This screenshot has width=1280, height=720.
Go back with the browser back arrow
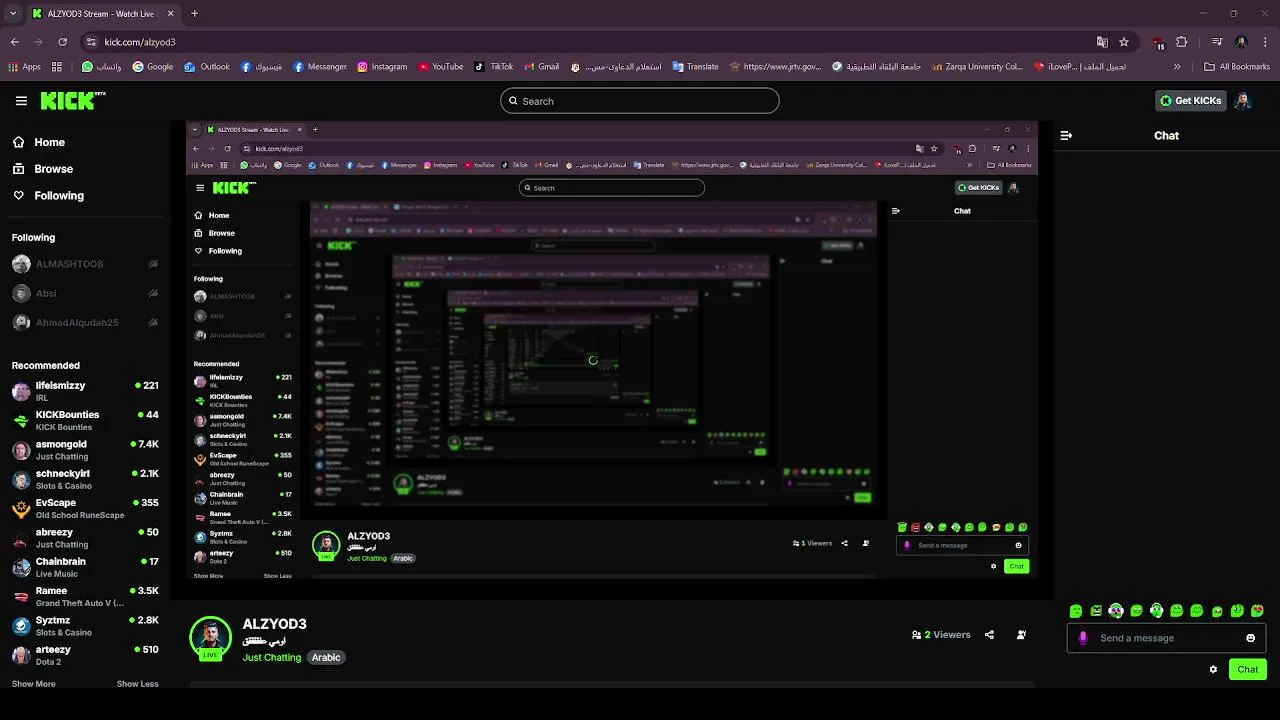point(15,42)
